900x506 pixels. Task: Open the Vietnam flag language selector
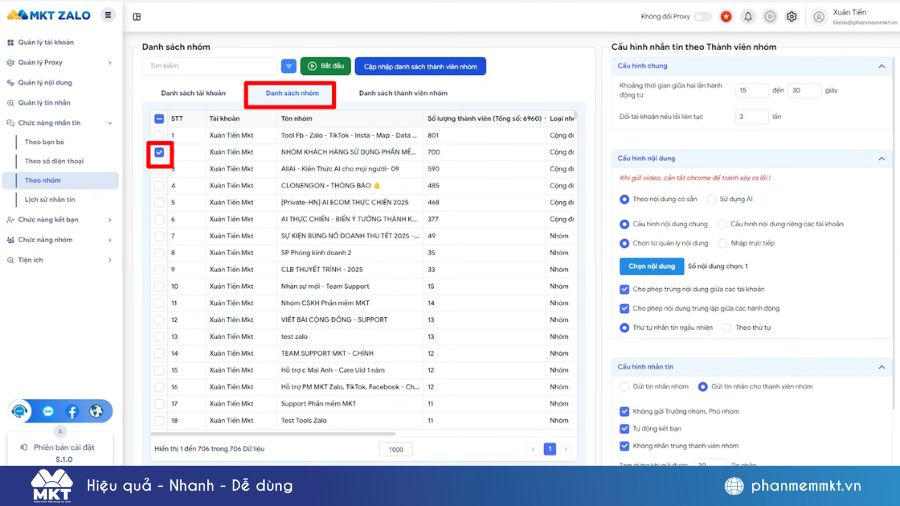(726, 17)
